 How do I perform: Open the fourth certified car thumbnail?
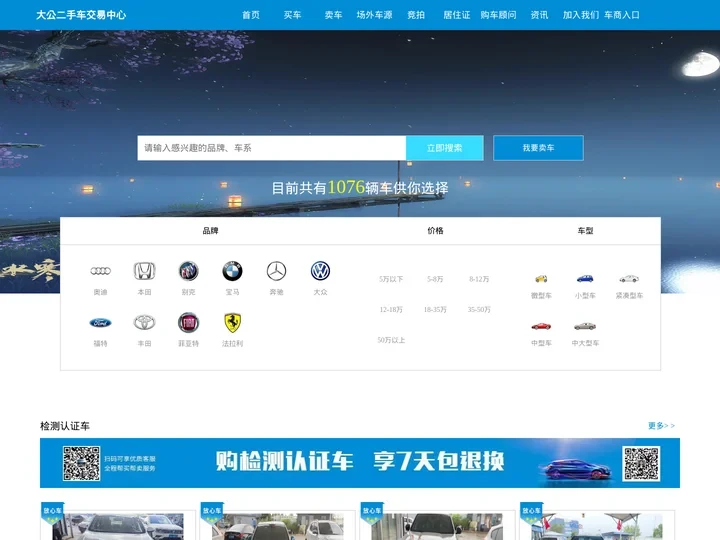click(597, 525)
